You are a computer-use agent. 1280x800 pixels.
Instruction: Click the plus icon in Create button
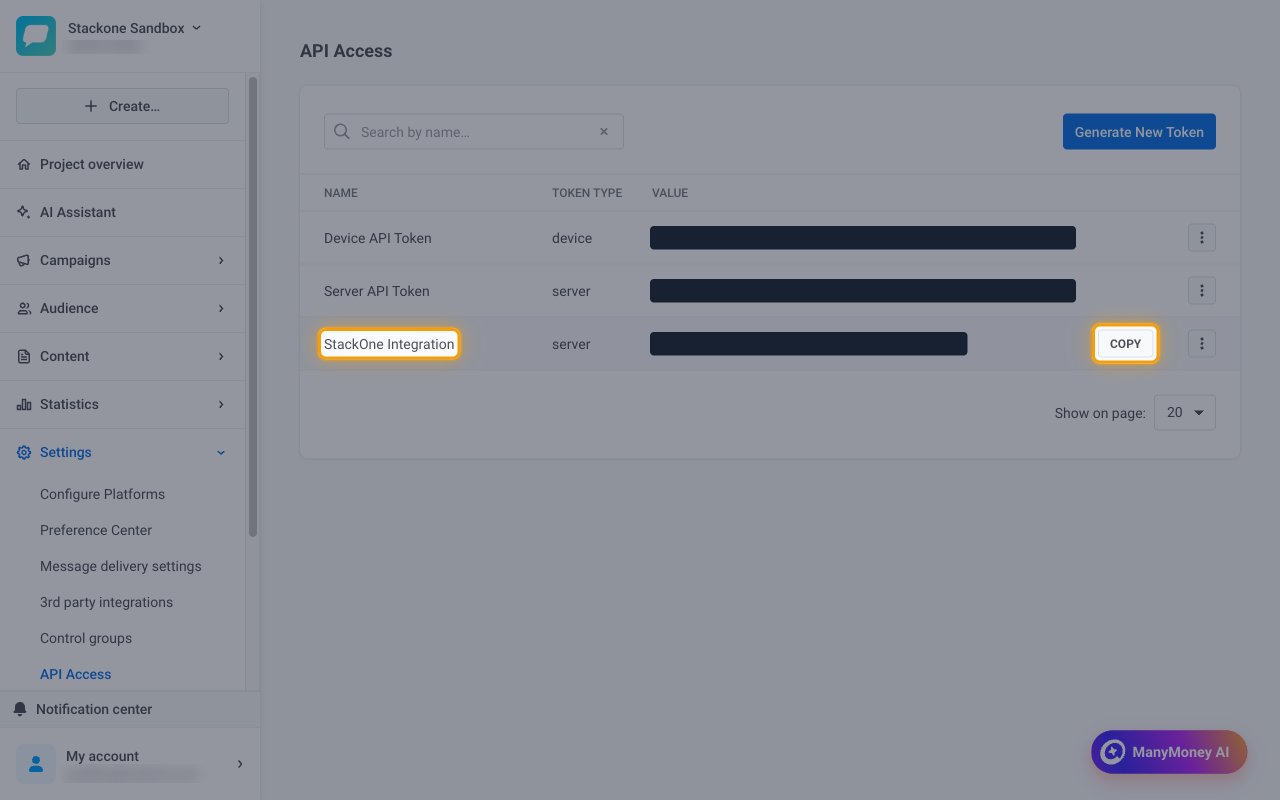[91, 106]
